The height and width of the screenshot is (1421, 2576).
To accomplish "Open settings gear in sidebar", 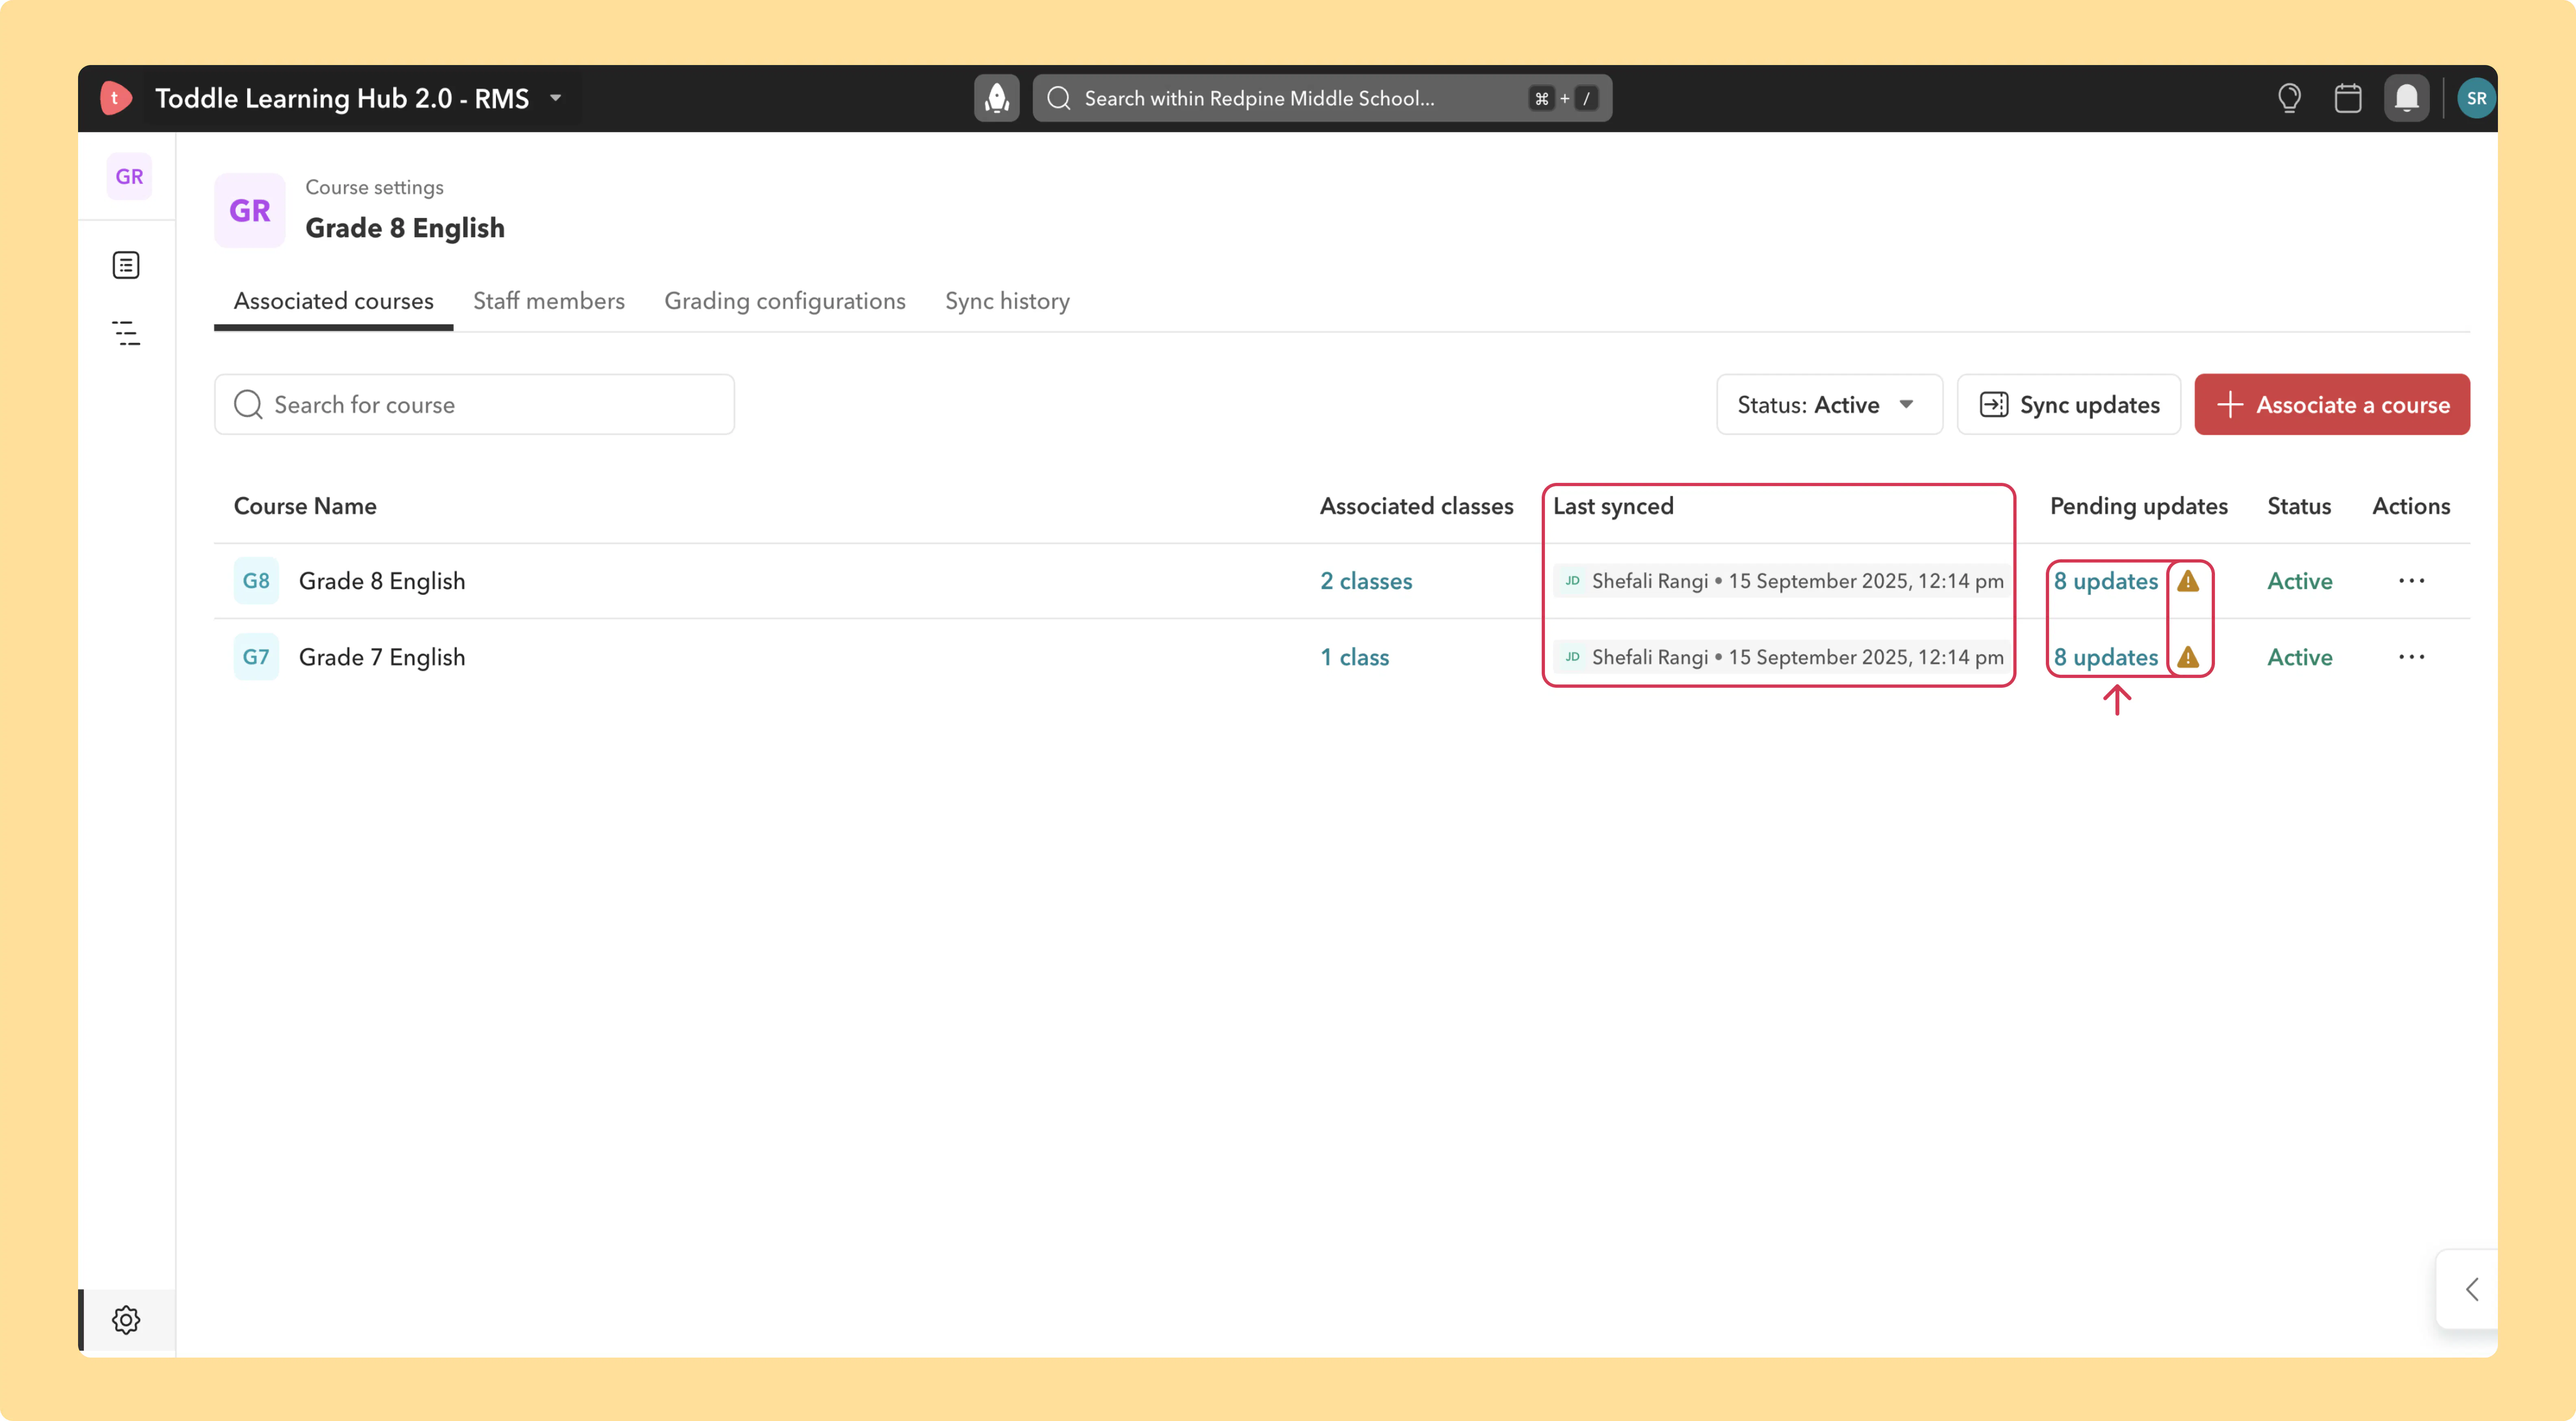I will (x=126, y=1320).
